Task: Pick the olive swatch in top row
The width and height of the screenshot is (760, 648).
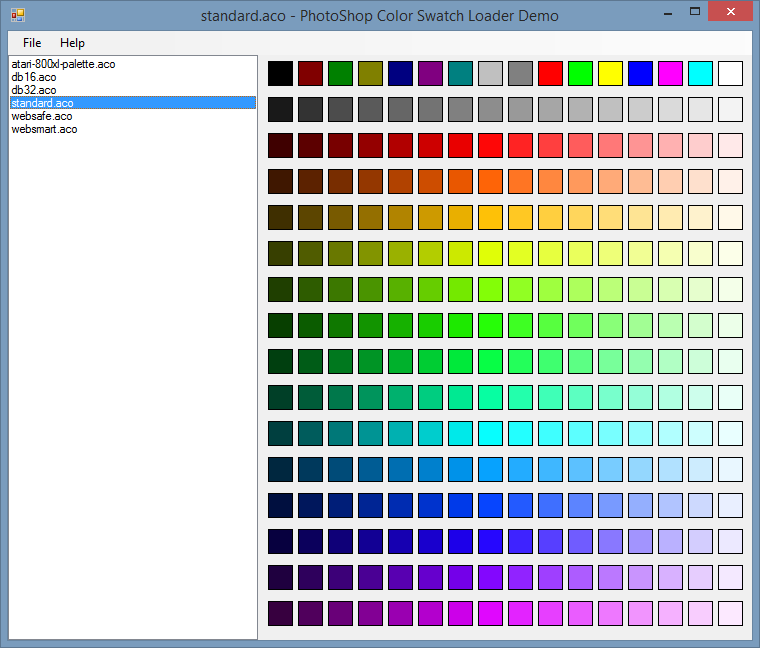Action: pos(370,73)
